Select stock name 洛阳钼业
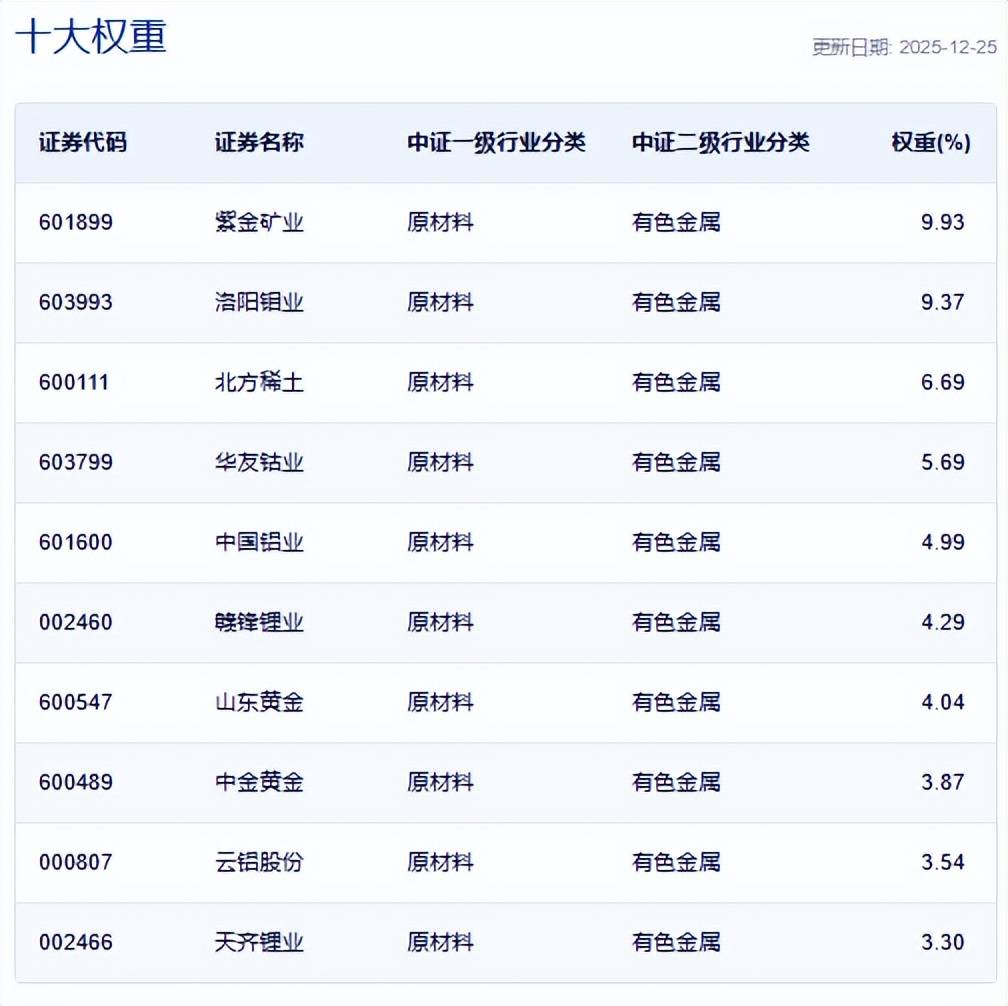The image size is (1008, 1006). 259,302
